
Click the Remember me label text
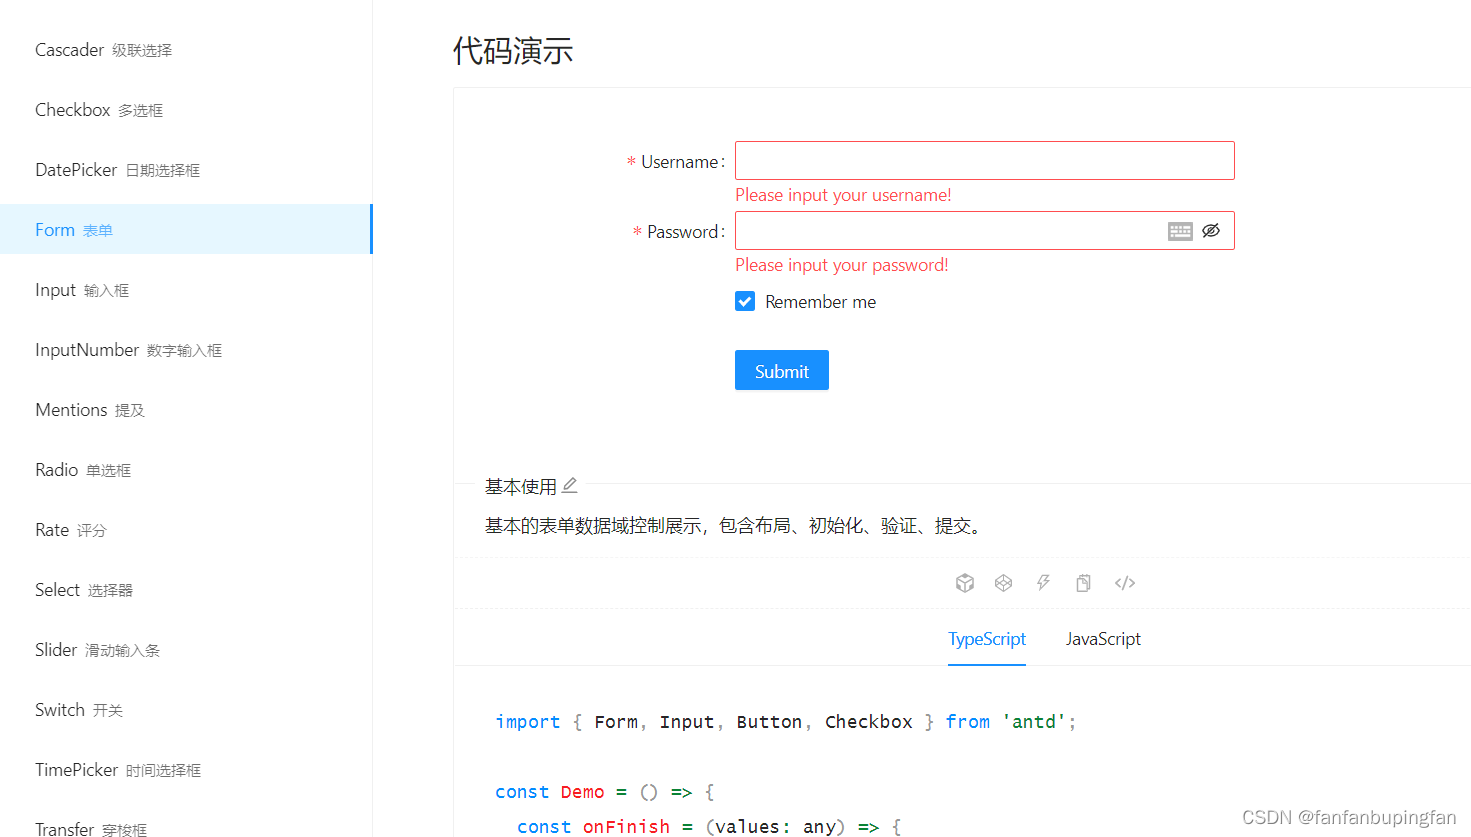point(821,302)
